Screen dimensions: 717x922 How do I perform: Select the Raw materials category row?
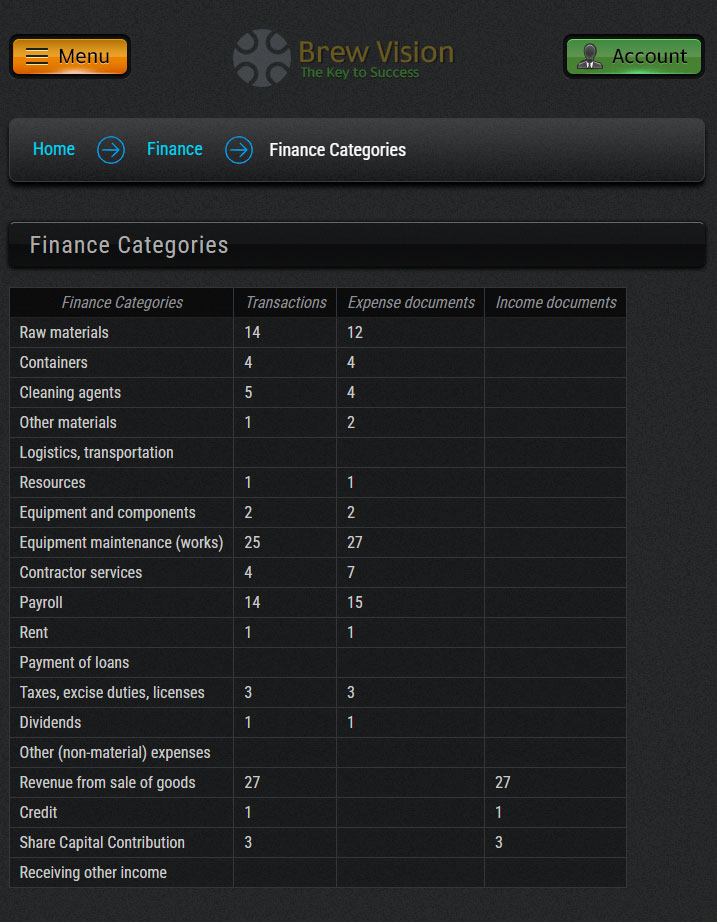(64, 332)
